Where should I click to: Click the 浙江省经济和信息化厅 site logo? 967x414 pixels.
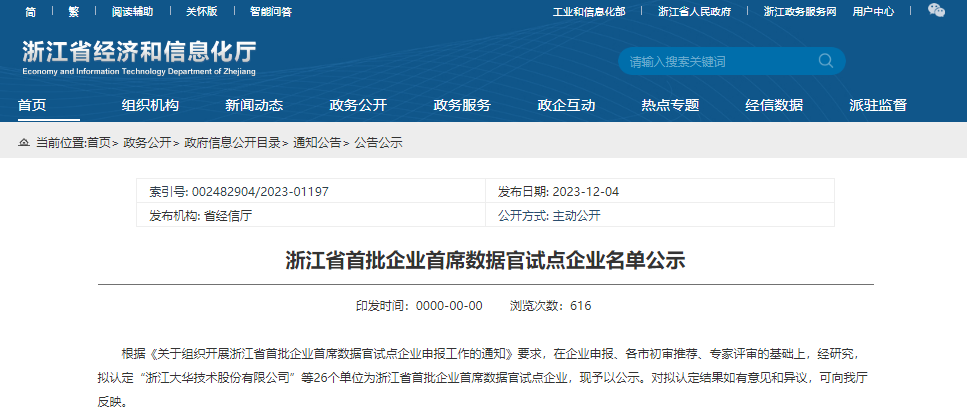139,58
